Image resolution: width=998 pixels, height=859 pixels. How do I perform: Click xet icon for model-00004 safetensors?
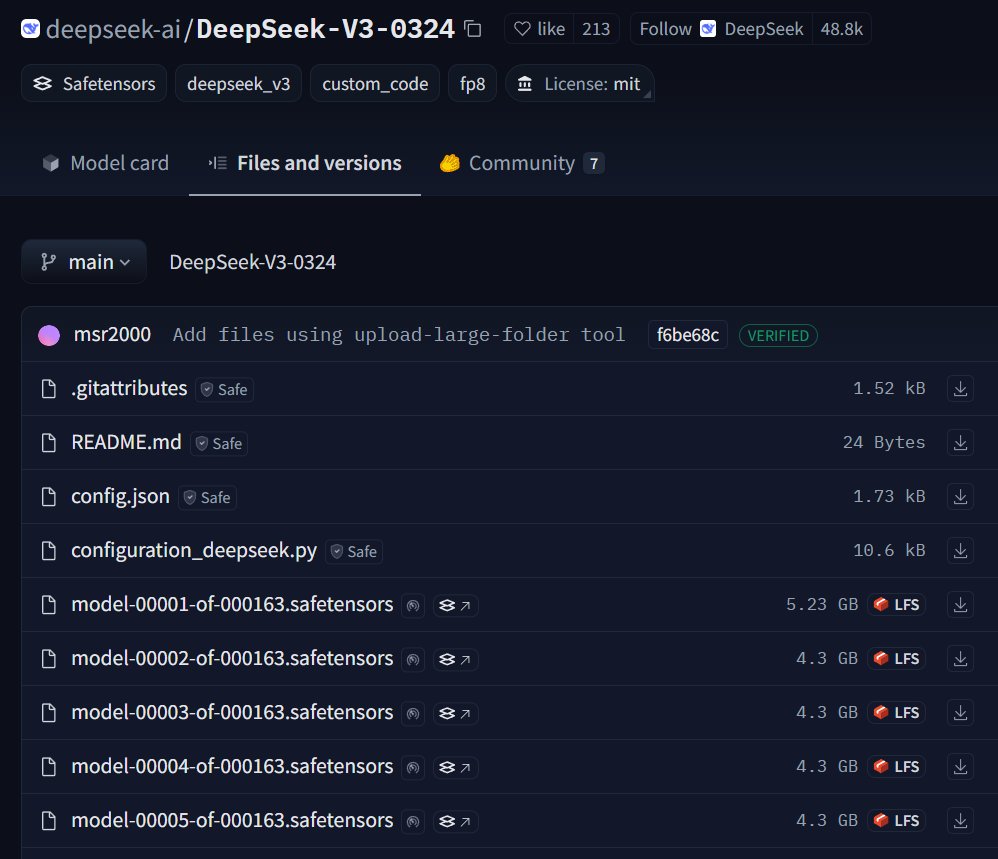click(x=413, y=767)
